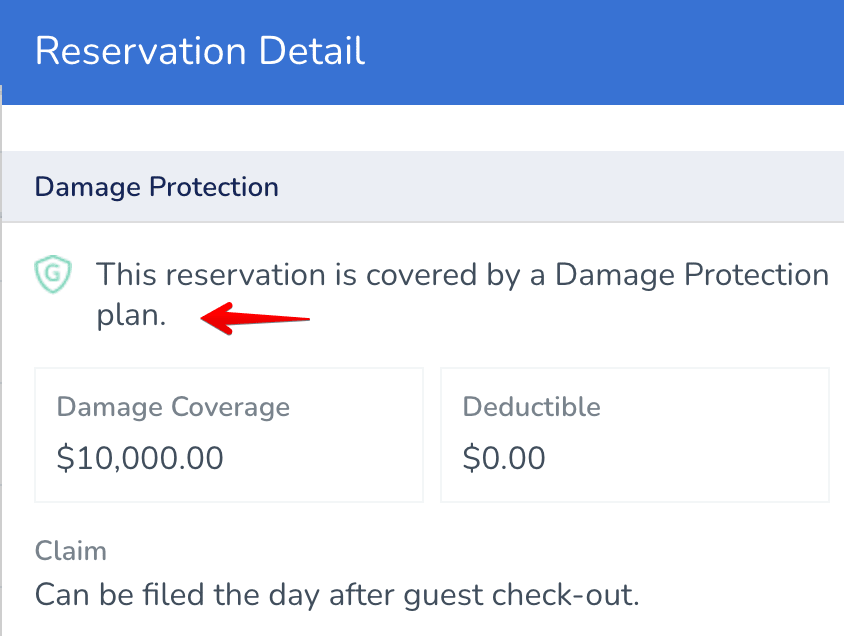
Task: Click the white gap below the header
Action: (x=423, y=128)
